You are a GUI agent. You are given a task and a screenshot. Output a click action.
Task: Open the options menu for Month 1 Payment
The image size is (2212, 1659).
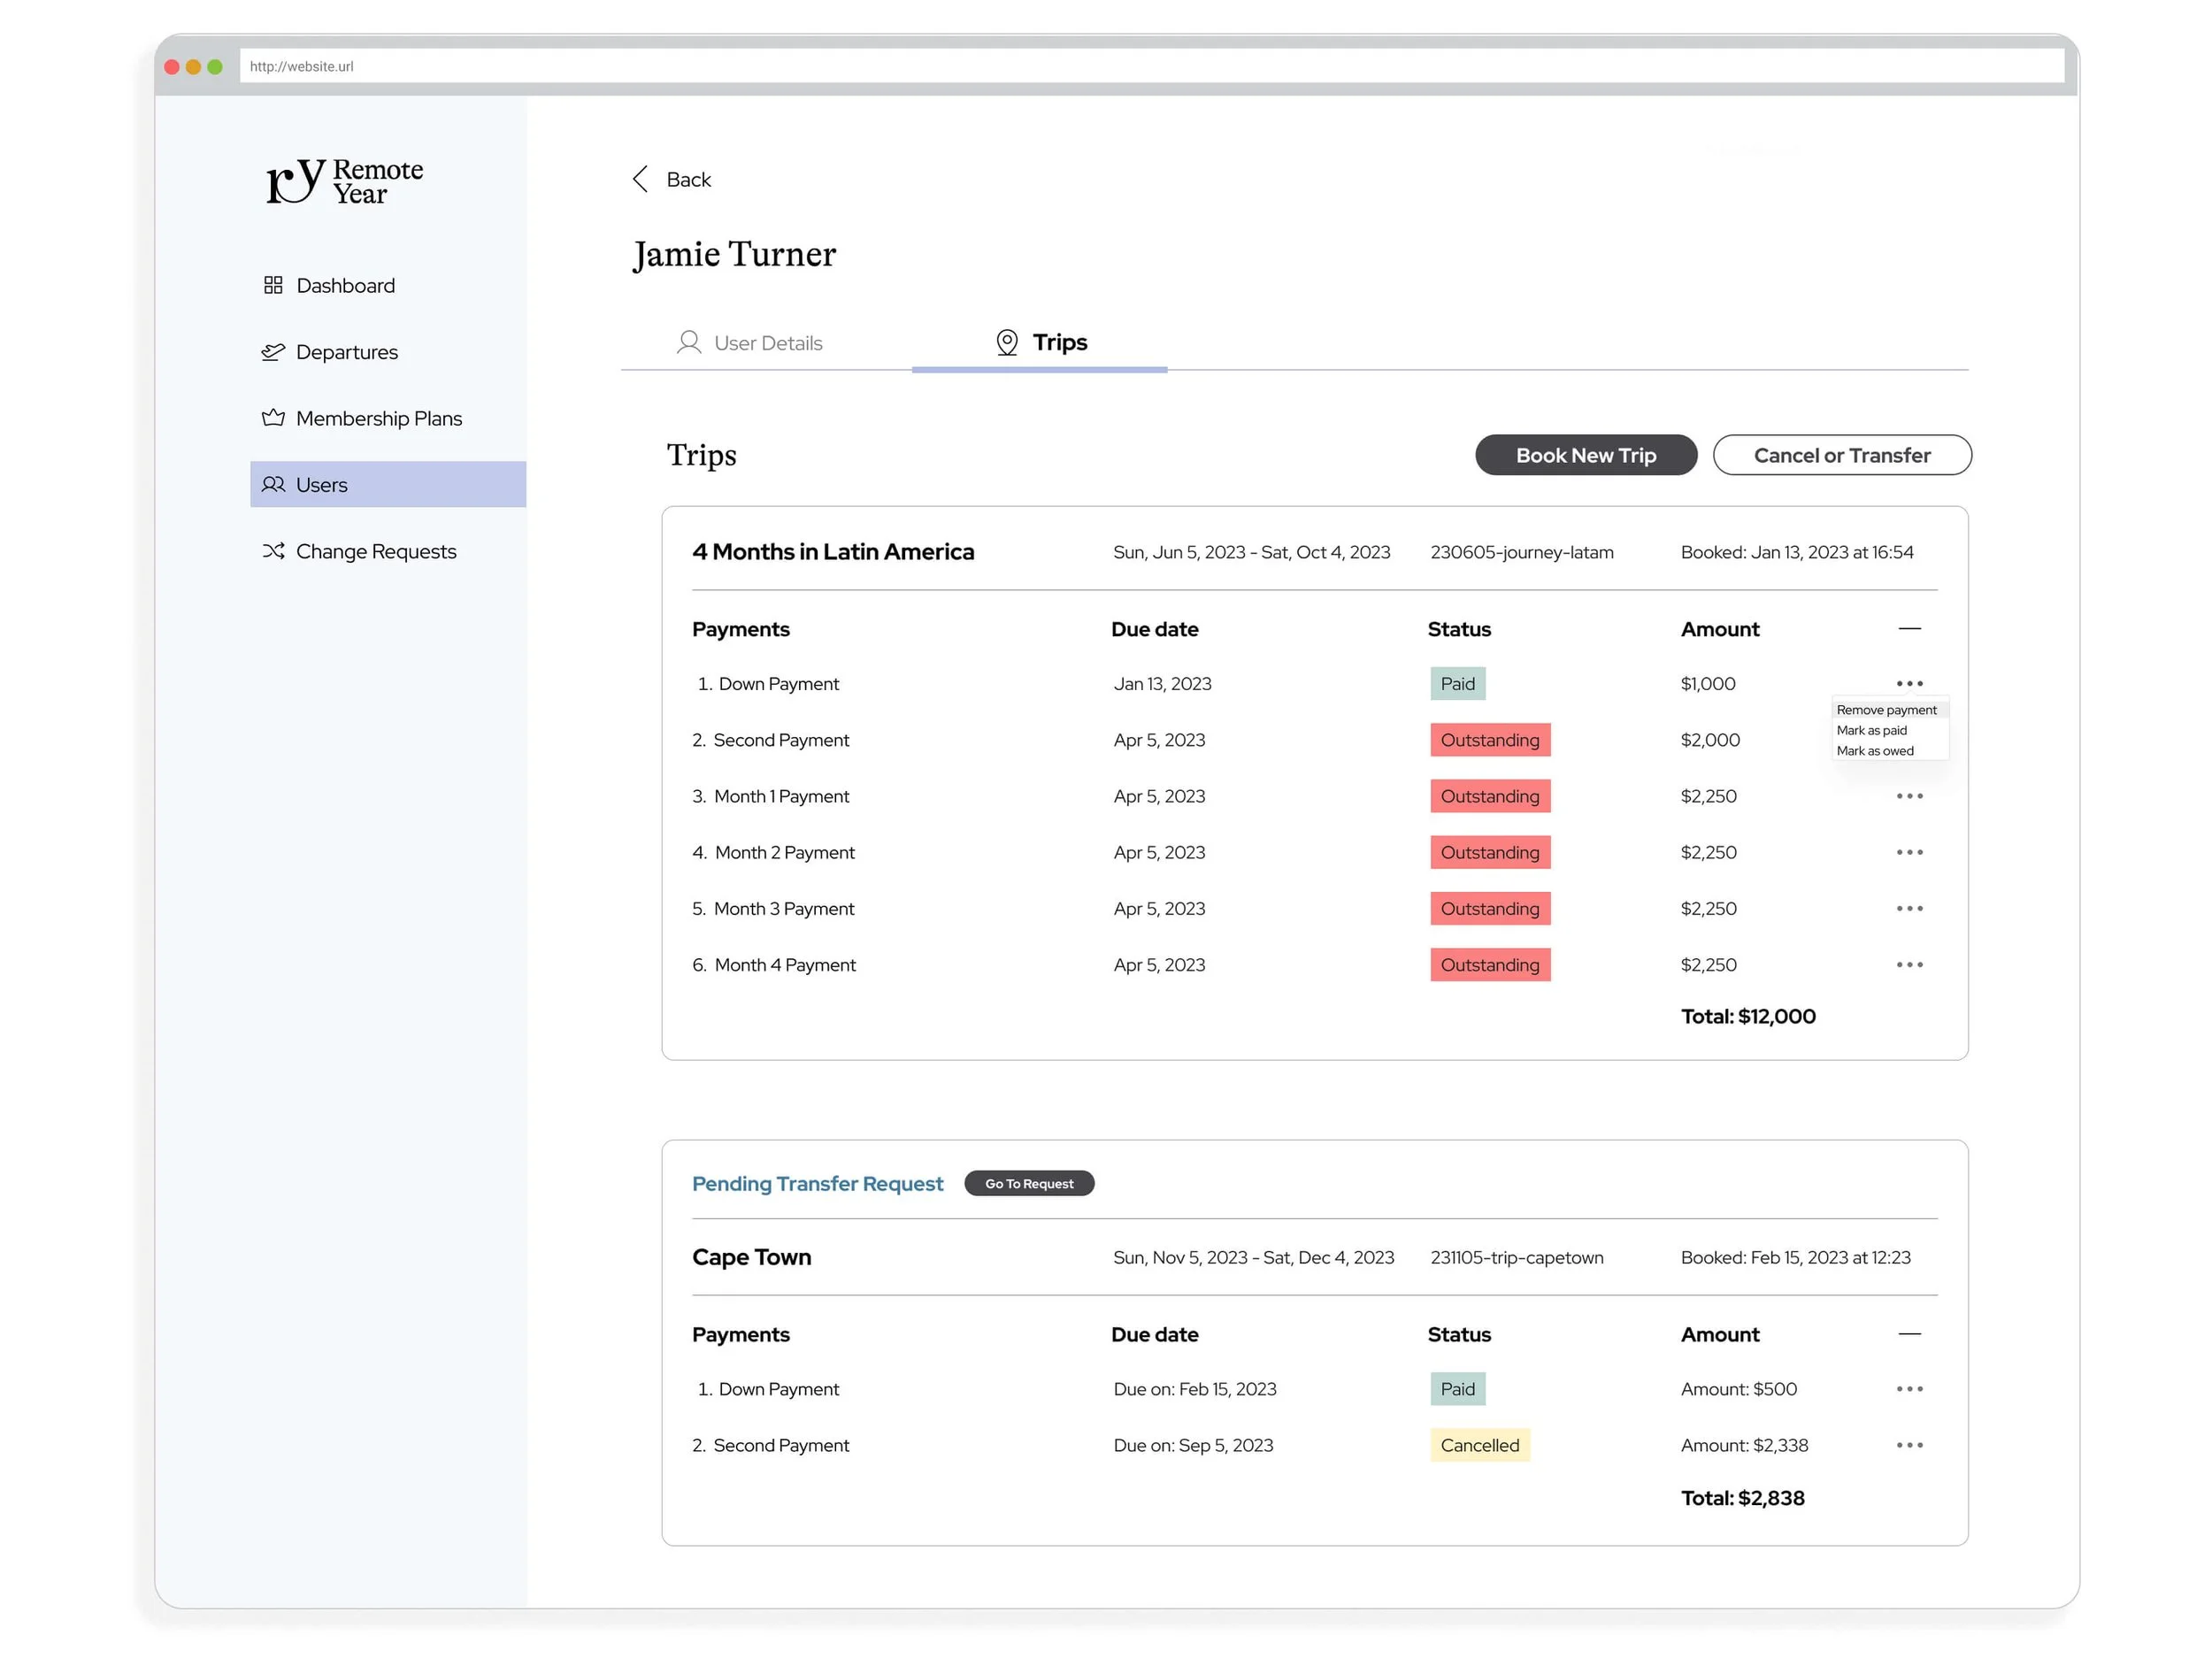(x=1909, y=797)
